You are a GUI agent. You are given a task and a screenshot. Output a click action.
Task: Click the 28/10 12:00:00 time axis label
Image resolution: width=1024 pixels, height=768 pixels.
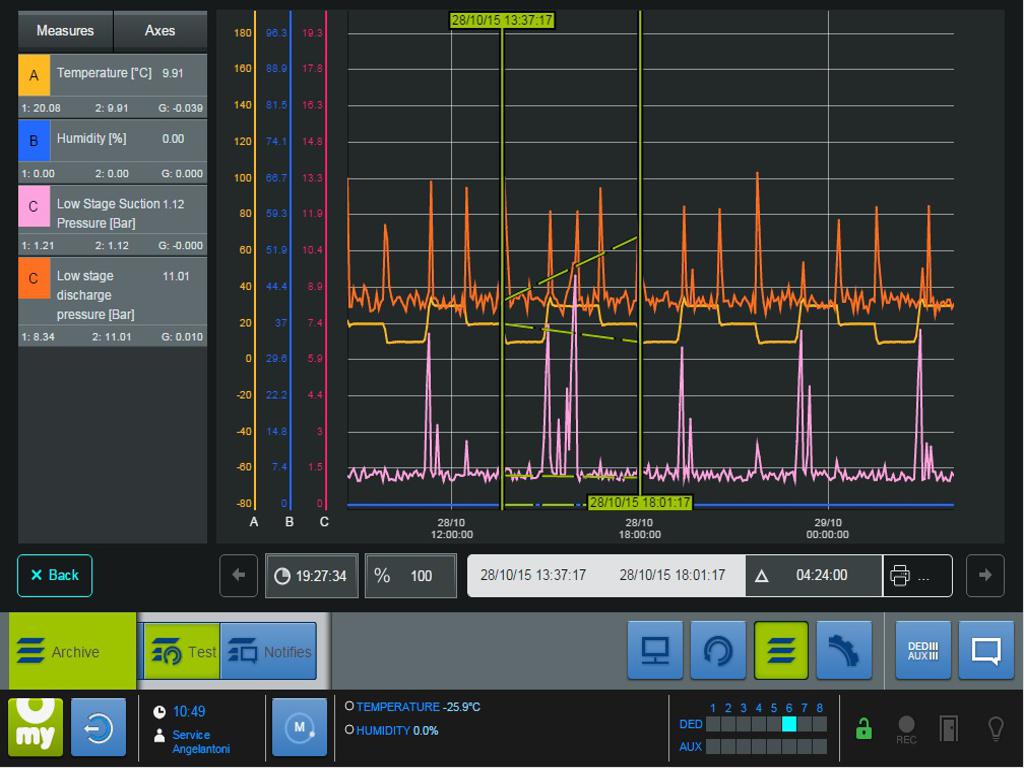451,528
